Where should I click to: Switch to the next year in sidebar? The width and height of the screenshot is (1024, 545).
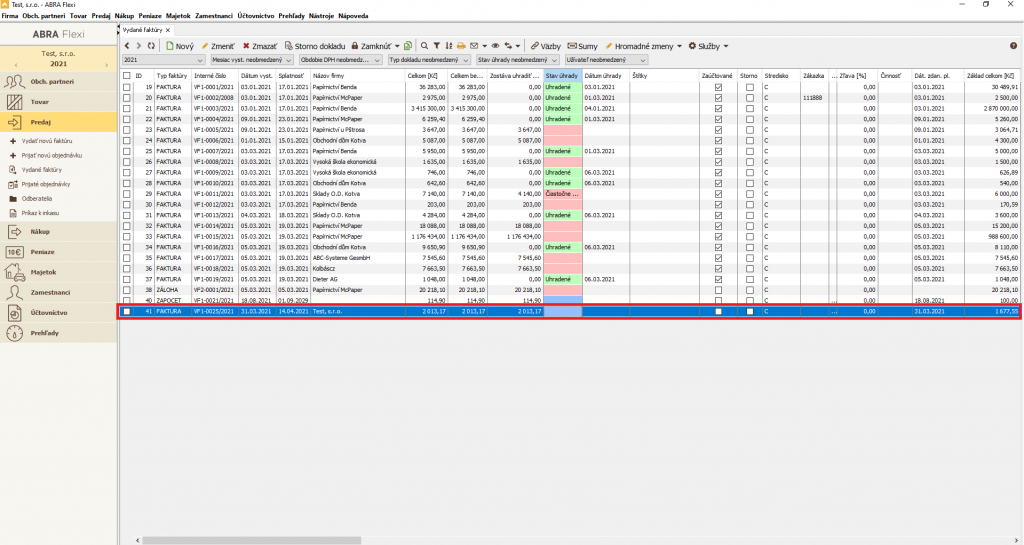106,65
